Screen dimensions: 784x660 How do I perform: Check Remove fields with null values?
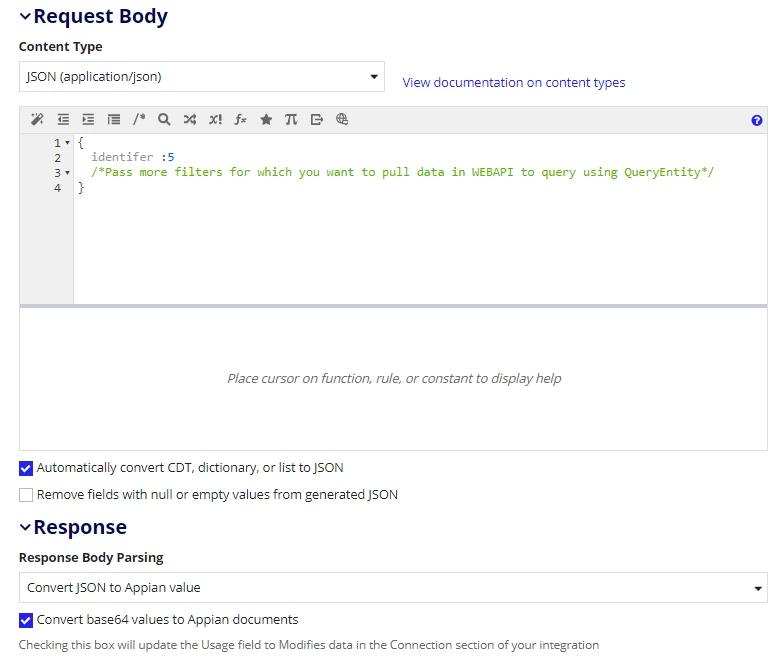(x=26, y=495)
